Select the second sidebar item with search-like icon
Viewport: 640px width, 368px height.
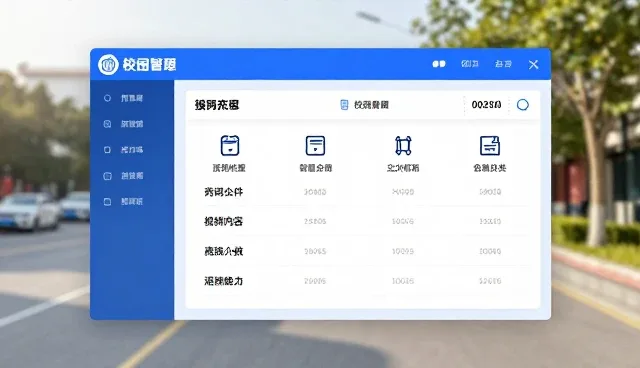(124, 124)
